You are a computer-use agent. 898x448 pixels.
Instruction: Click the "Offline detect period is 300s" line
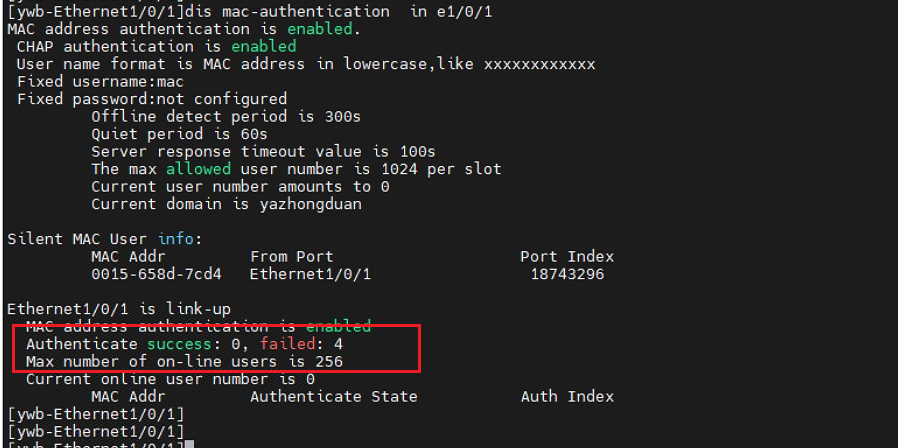click(x=225, y=116)
